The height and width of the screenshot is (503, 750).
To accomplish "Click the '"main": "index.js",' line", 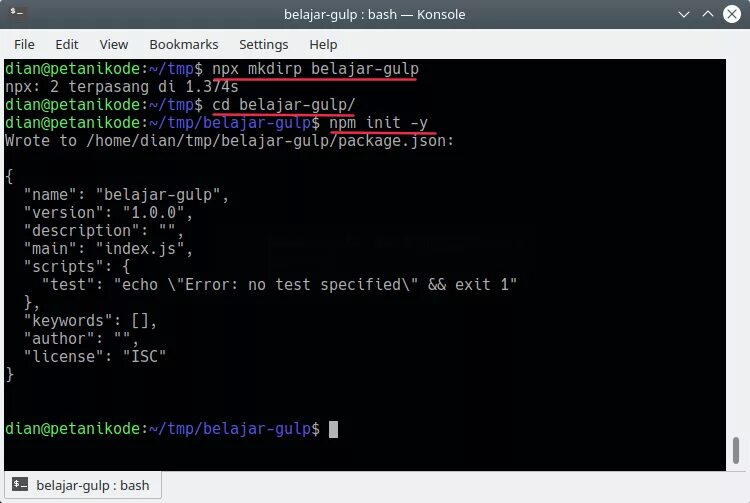I will tap(108, 249).
